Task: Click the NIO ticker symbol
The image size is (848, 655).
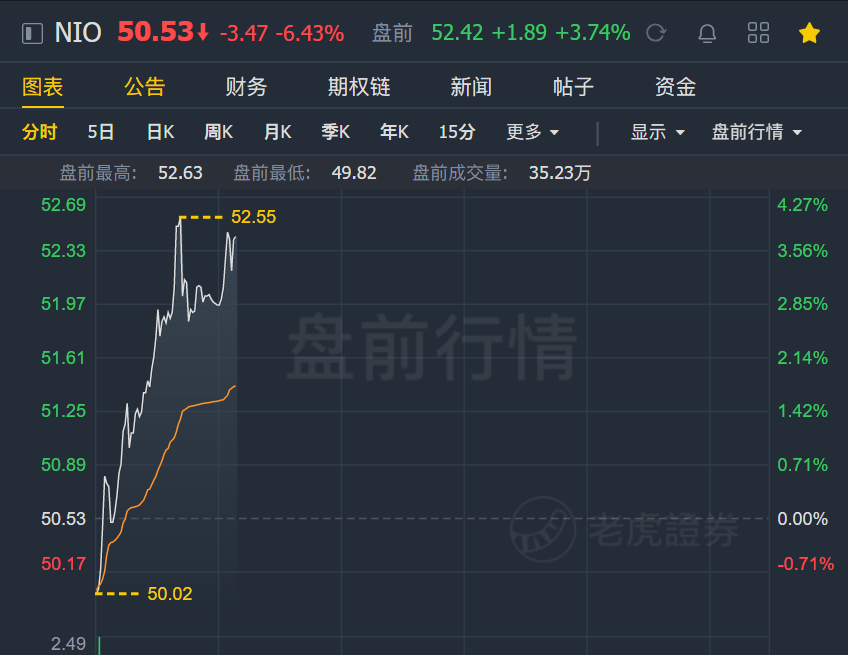Action: pos(78,33)
